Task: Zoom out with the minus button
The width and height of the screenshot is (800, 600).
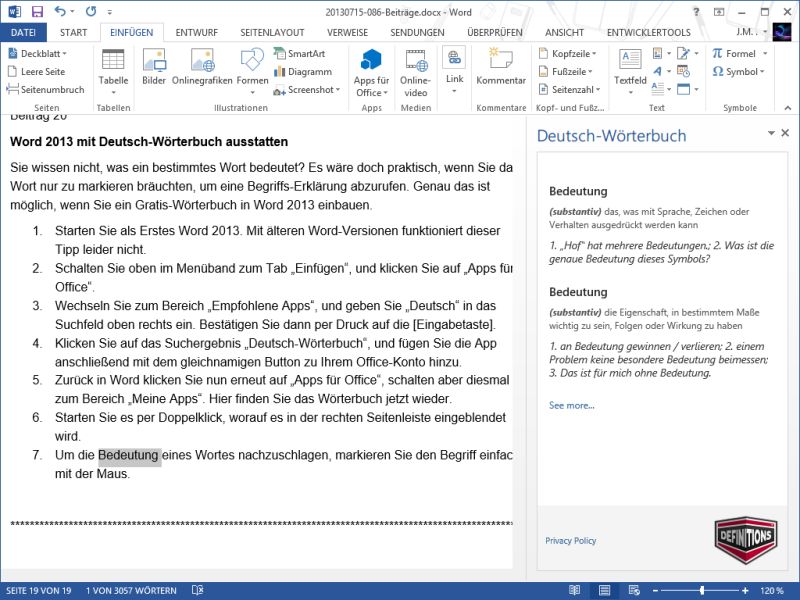Action: point(656,591)
